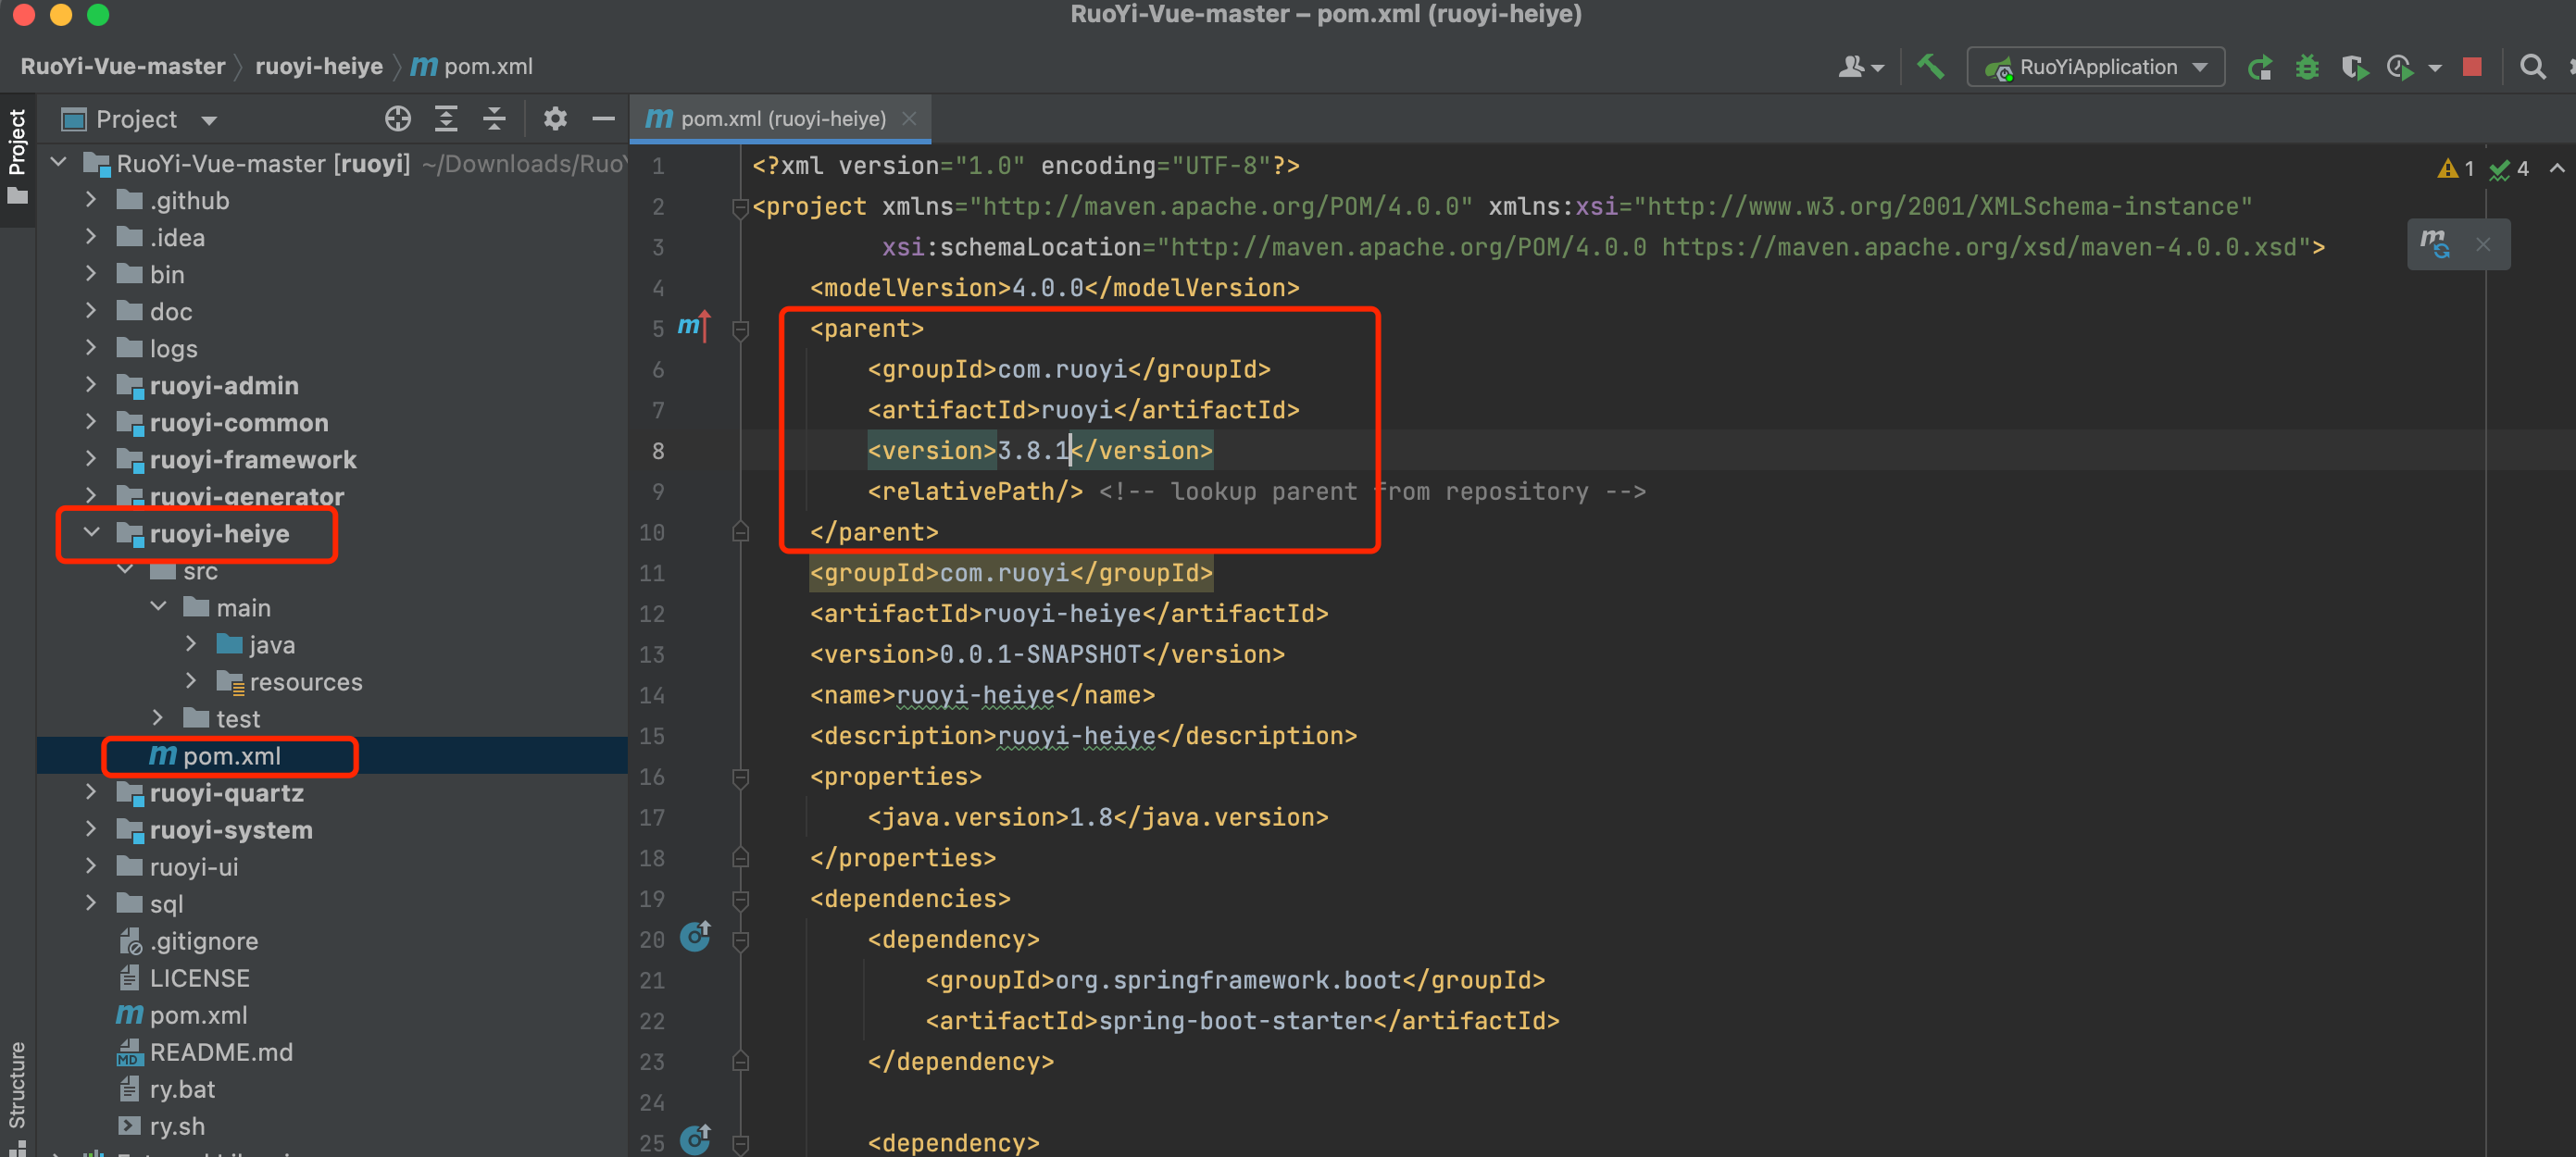Open the RuoYiApplication run configuration dropdown
The height and width of the screenshot is (1157, 2576).
pyautogui.click(x=2096, y=67)
